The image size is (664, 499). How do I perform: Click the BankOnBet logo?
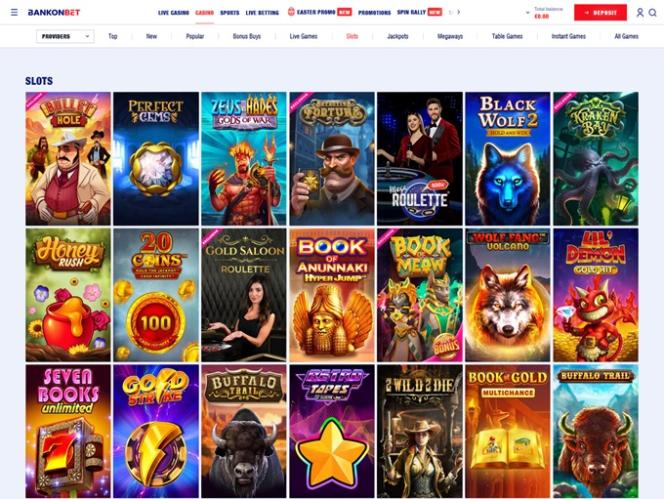pyautogui.click(x=54, y=12)
